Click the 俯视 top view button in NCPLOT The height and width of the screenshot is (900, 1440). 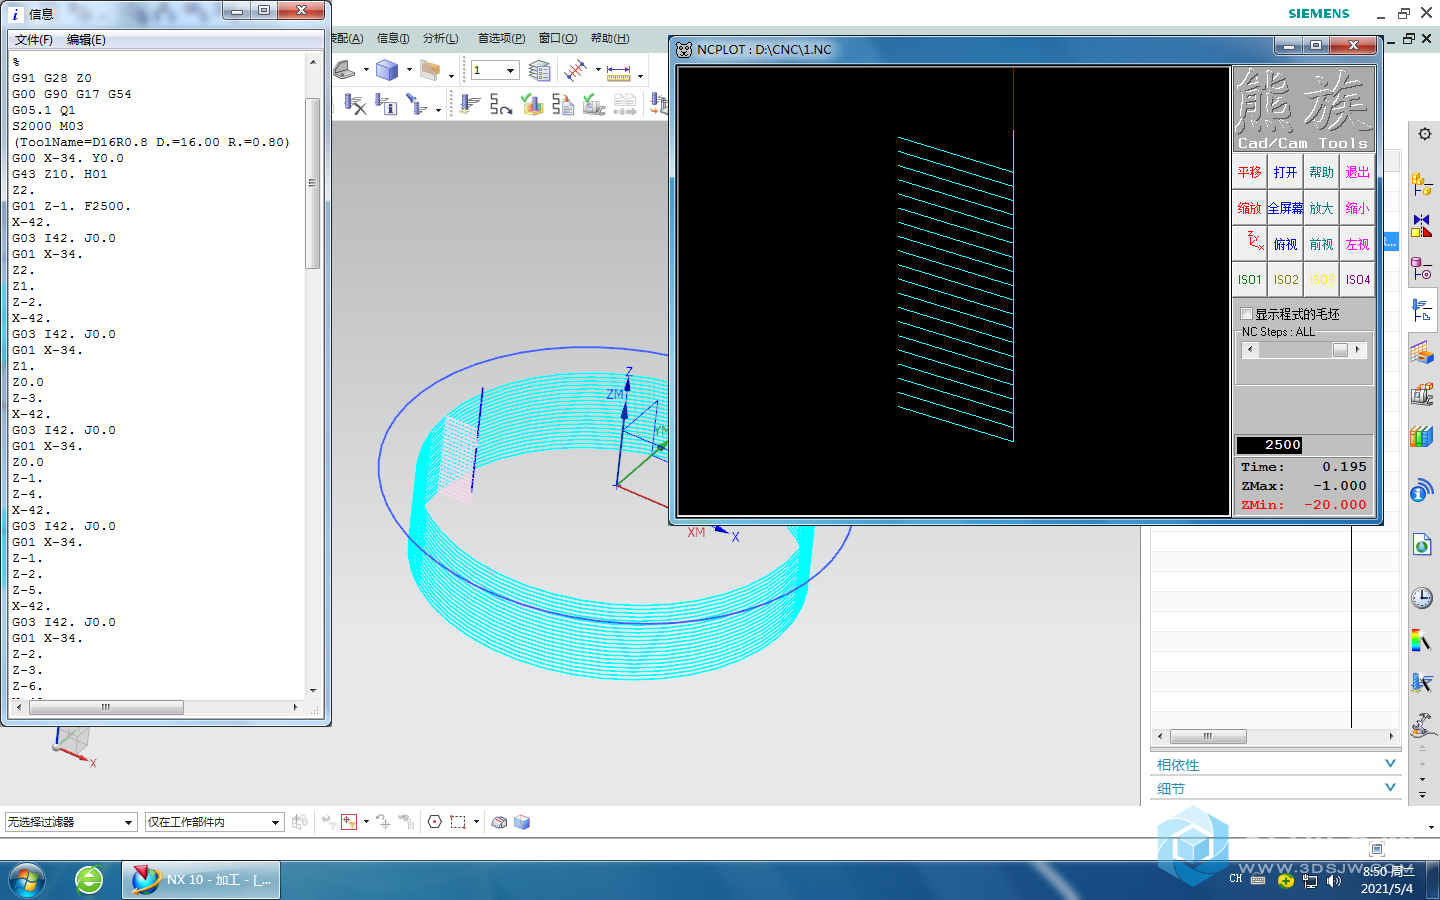(1286, 243)
